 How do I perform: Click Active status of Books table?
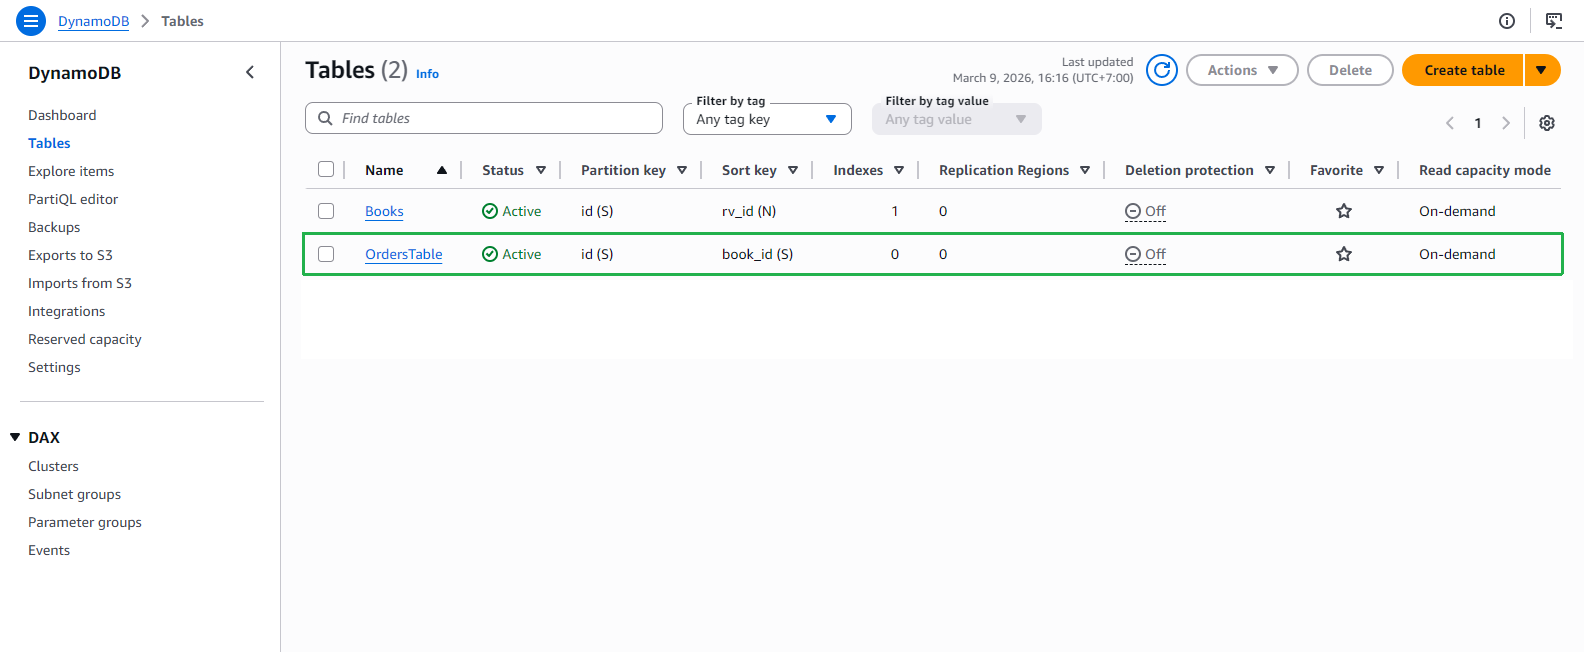tap(512, 211)
